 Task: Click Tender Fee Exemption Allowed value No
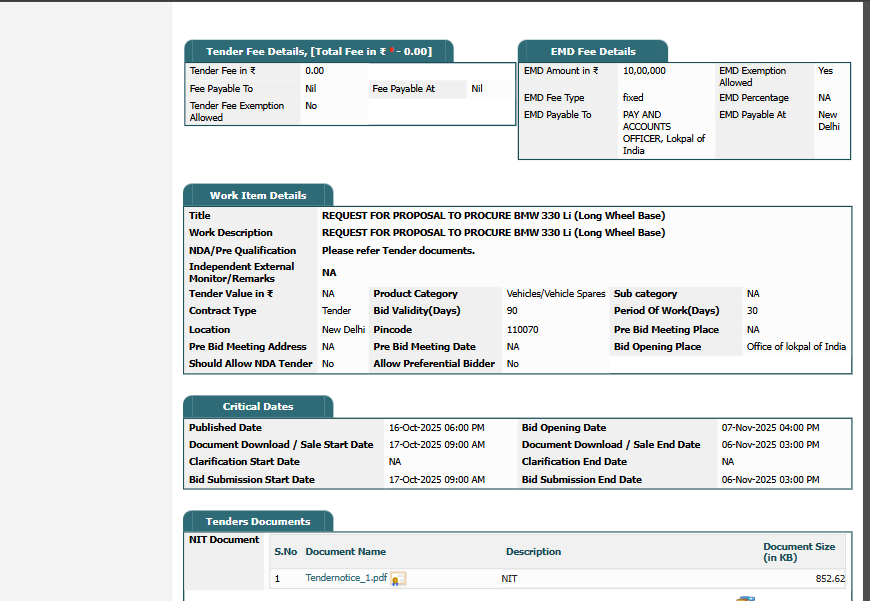(x=311, y=105)
